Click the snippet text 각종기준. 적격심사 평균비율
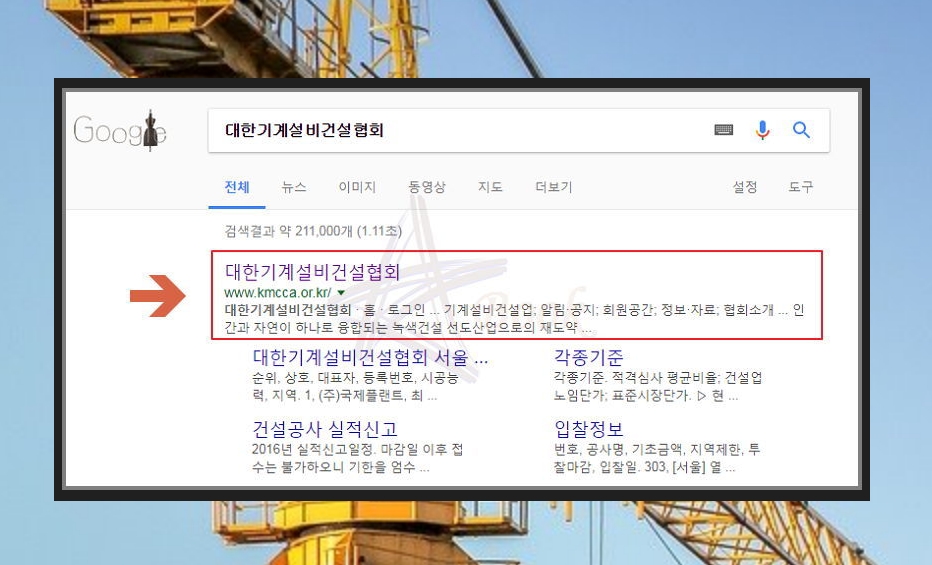 658,378
